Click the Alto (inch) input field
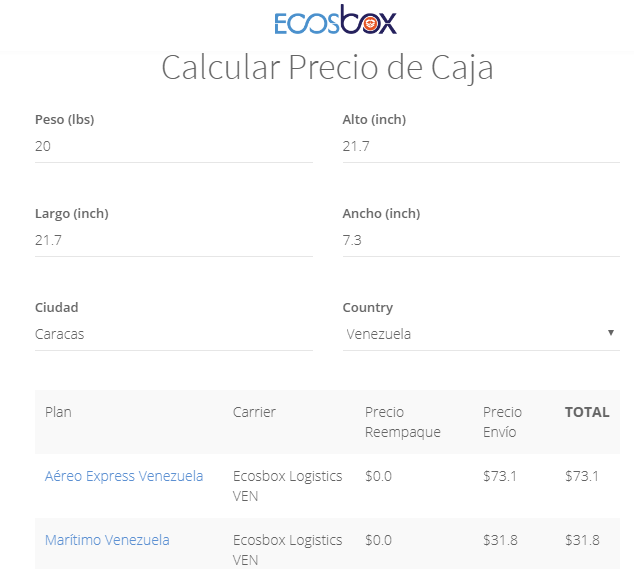Image resolution: width=634 pixels, height=569 pixels. pos(480,146)
